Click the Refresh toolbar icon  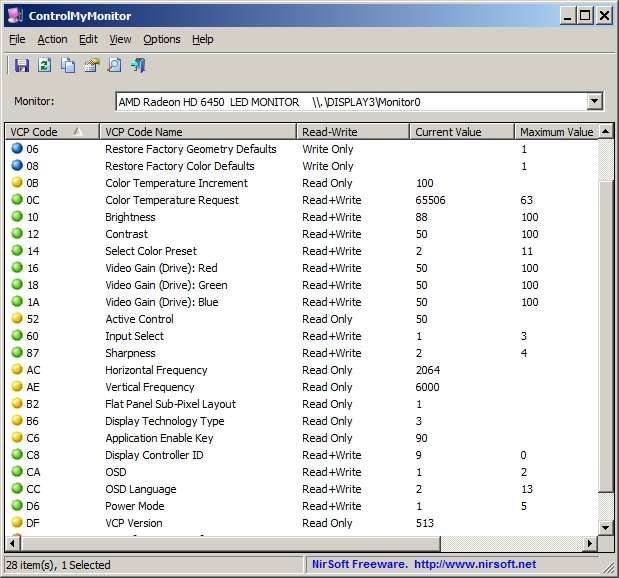coord(44,66)
